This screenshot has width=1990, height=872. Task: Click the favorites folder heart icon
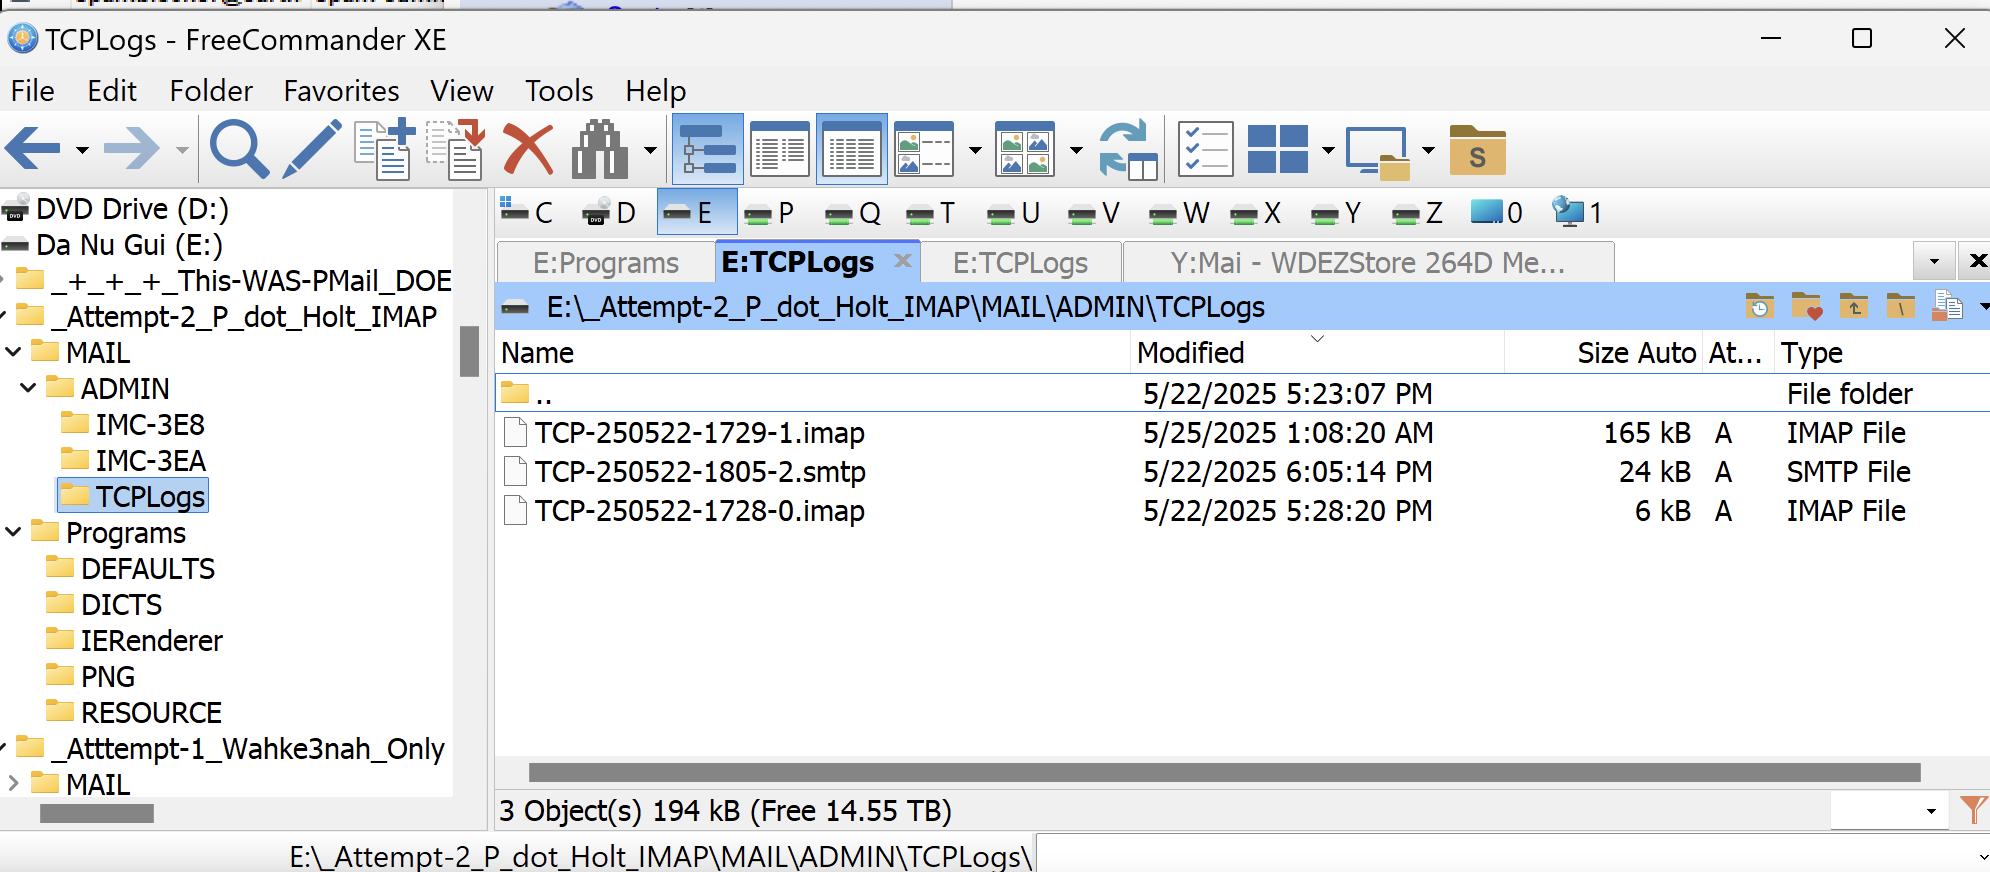pos(1806,307)
